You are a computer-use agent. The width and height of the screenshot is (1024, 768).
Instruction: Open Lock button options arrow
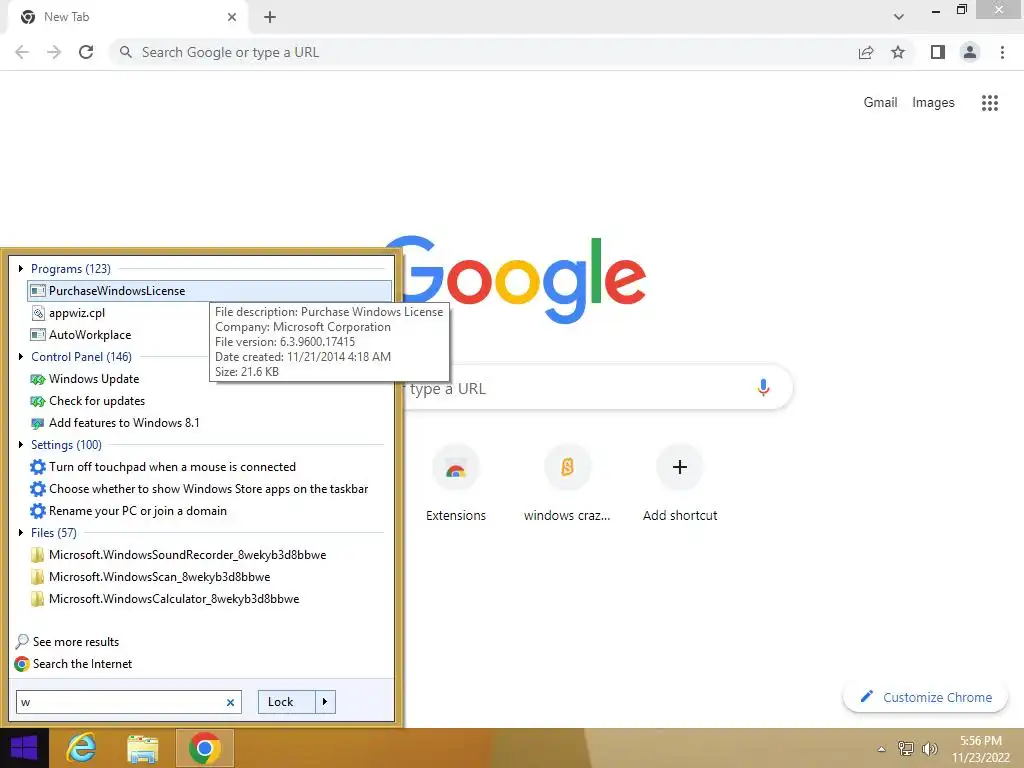(325, 702)
